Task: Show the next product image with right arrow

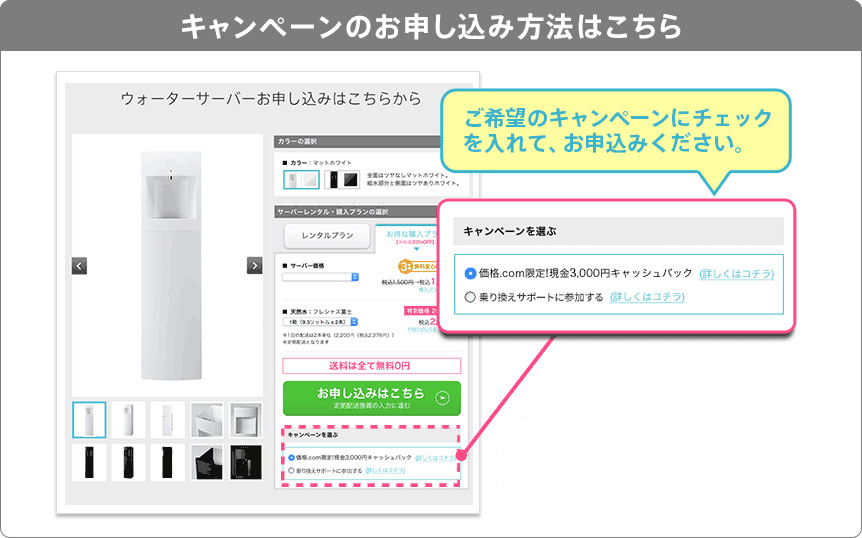Action: point(255,265)
